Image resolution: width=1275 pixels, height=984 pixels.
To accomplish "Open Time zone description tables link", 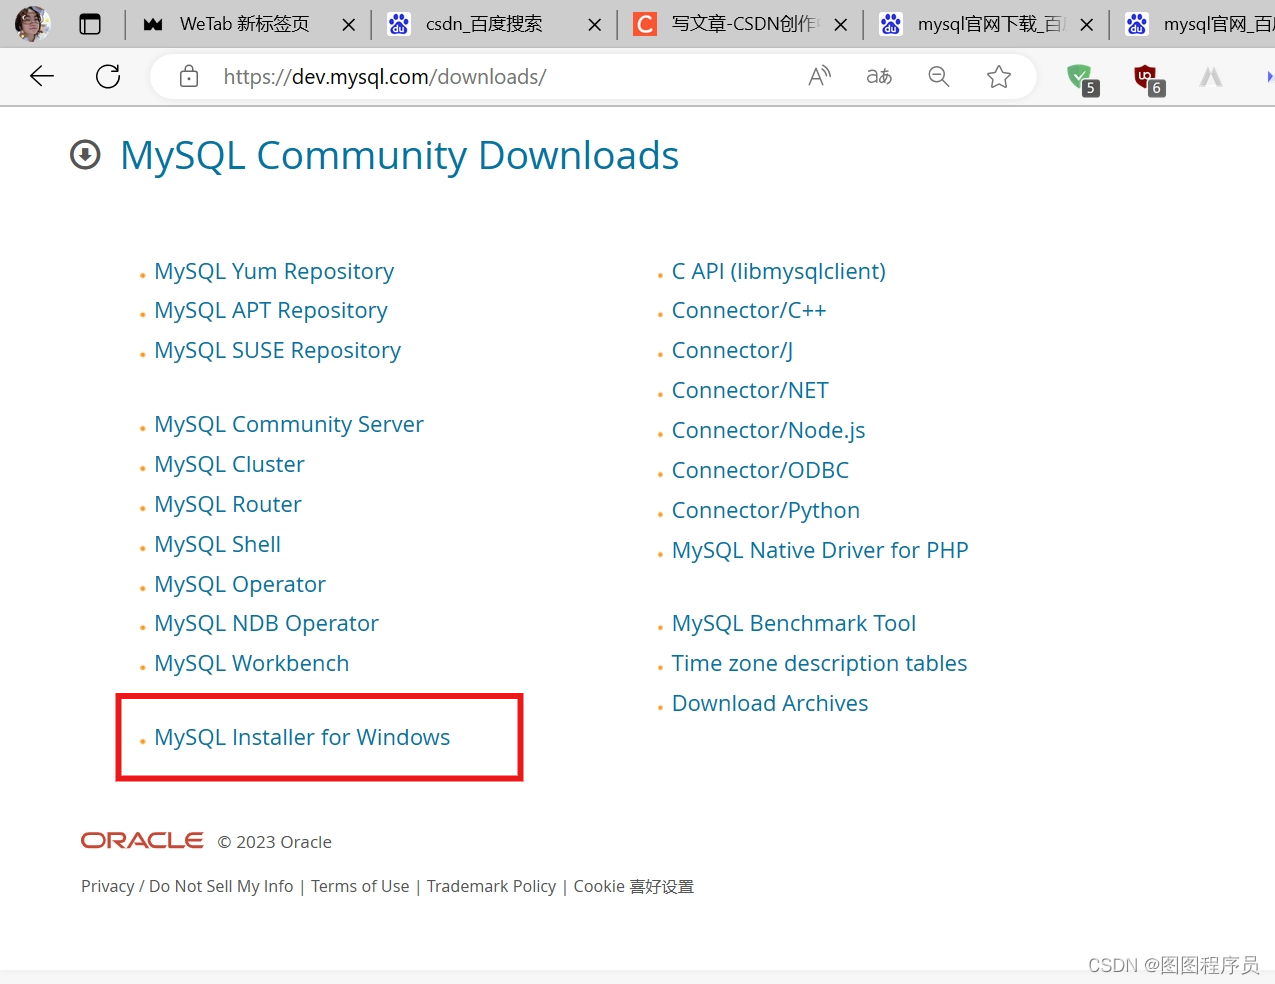I will point(819,664).
